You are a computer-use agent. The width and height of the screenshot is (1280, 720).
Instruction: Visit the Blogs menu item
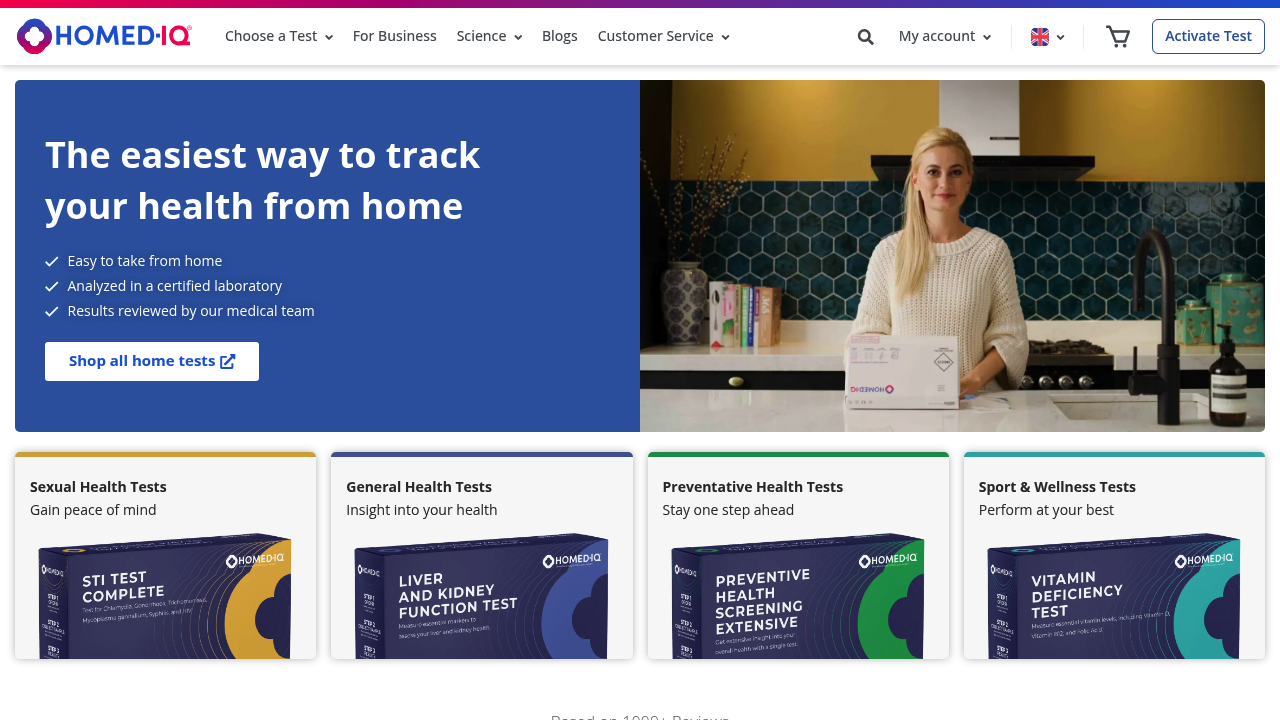[559, 36]
